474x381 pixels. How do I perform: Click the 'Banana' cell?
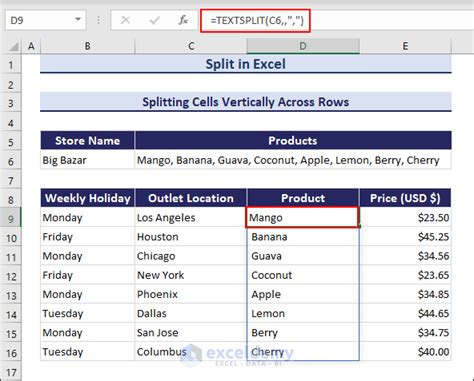[303, 237]
